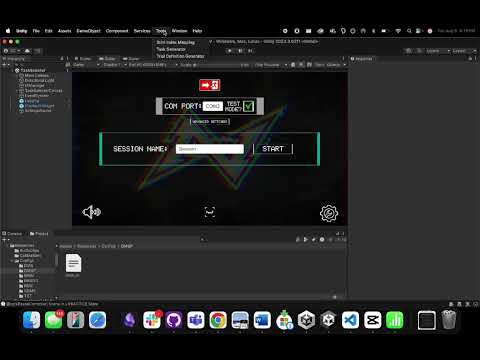Click the Hierarchy panel plus button

click(x=5, y=65)
